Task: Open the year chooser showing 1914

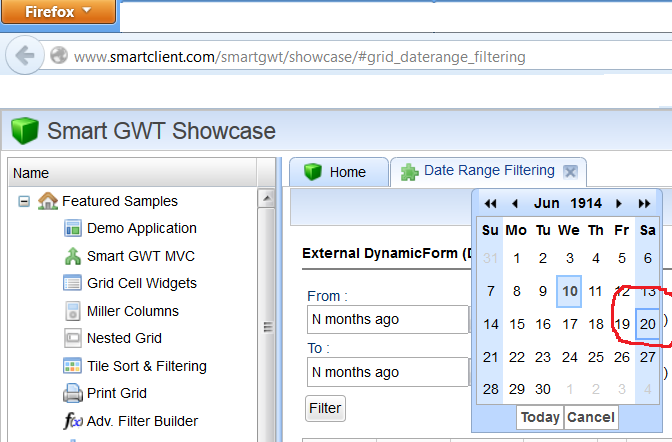Action: [586, 203]
